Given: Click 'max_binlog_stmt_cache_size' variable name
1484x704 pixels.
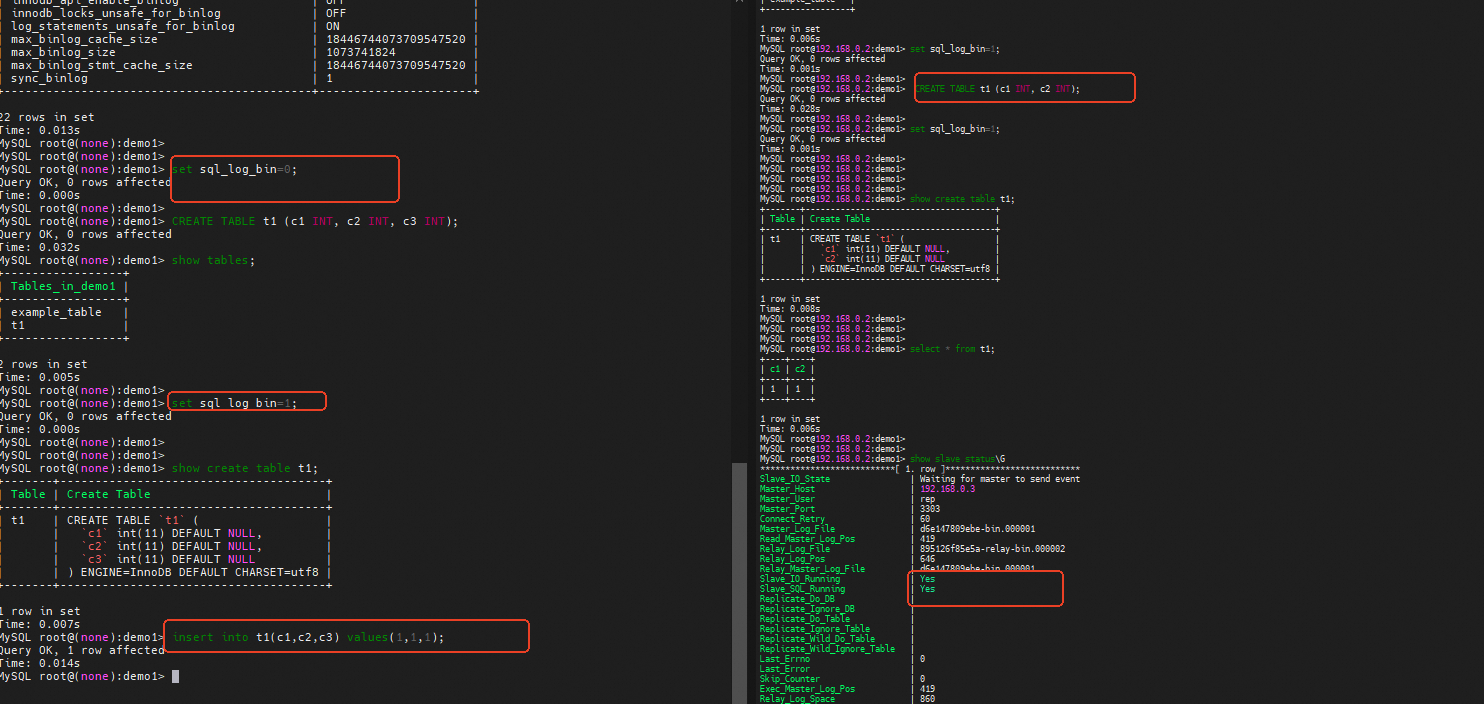Looking at the screenshot, I should 102,65.
